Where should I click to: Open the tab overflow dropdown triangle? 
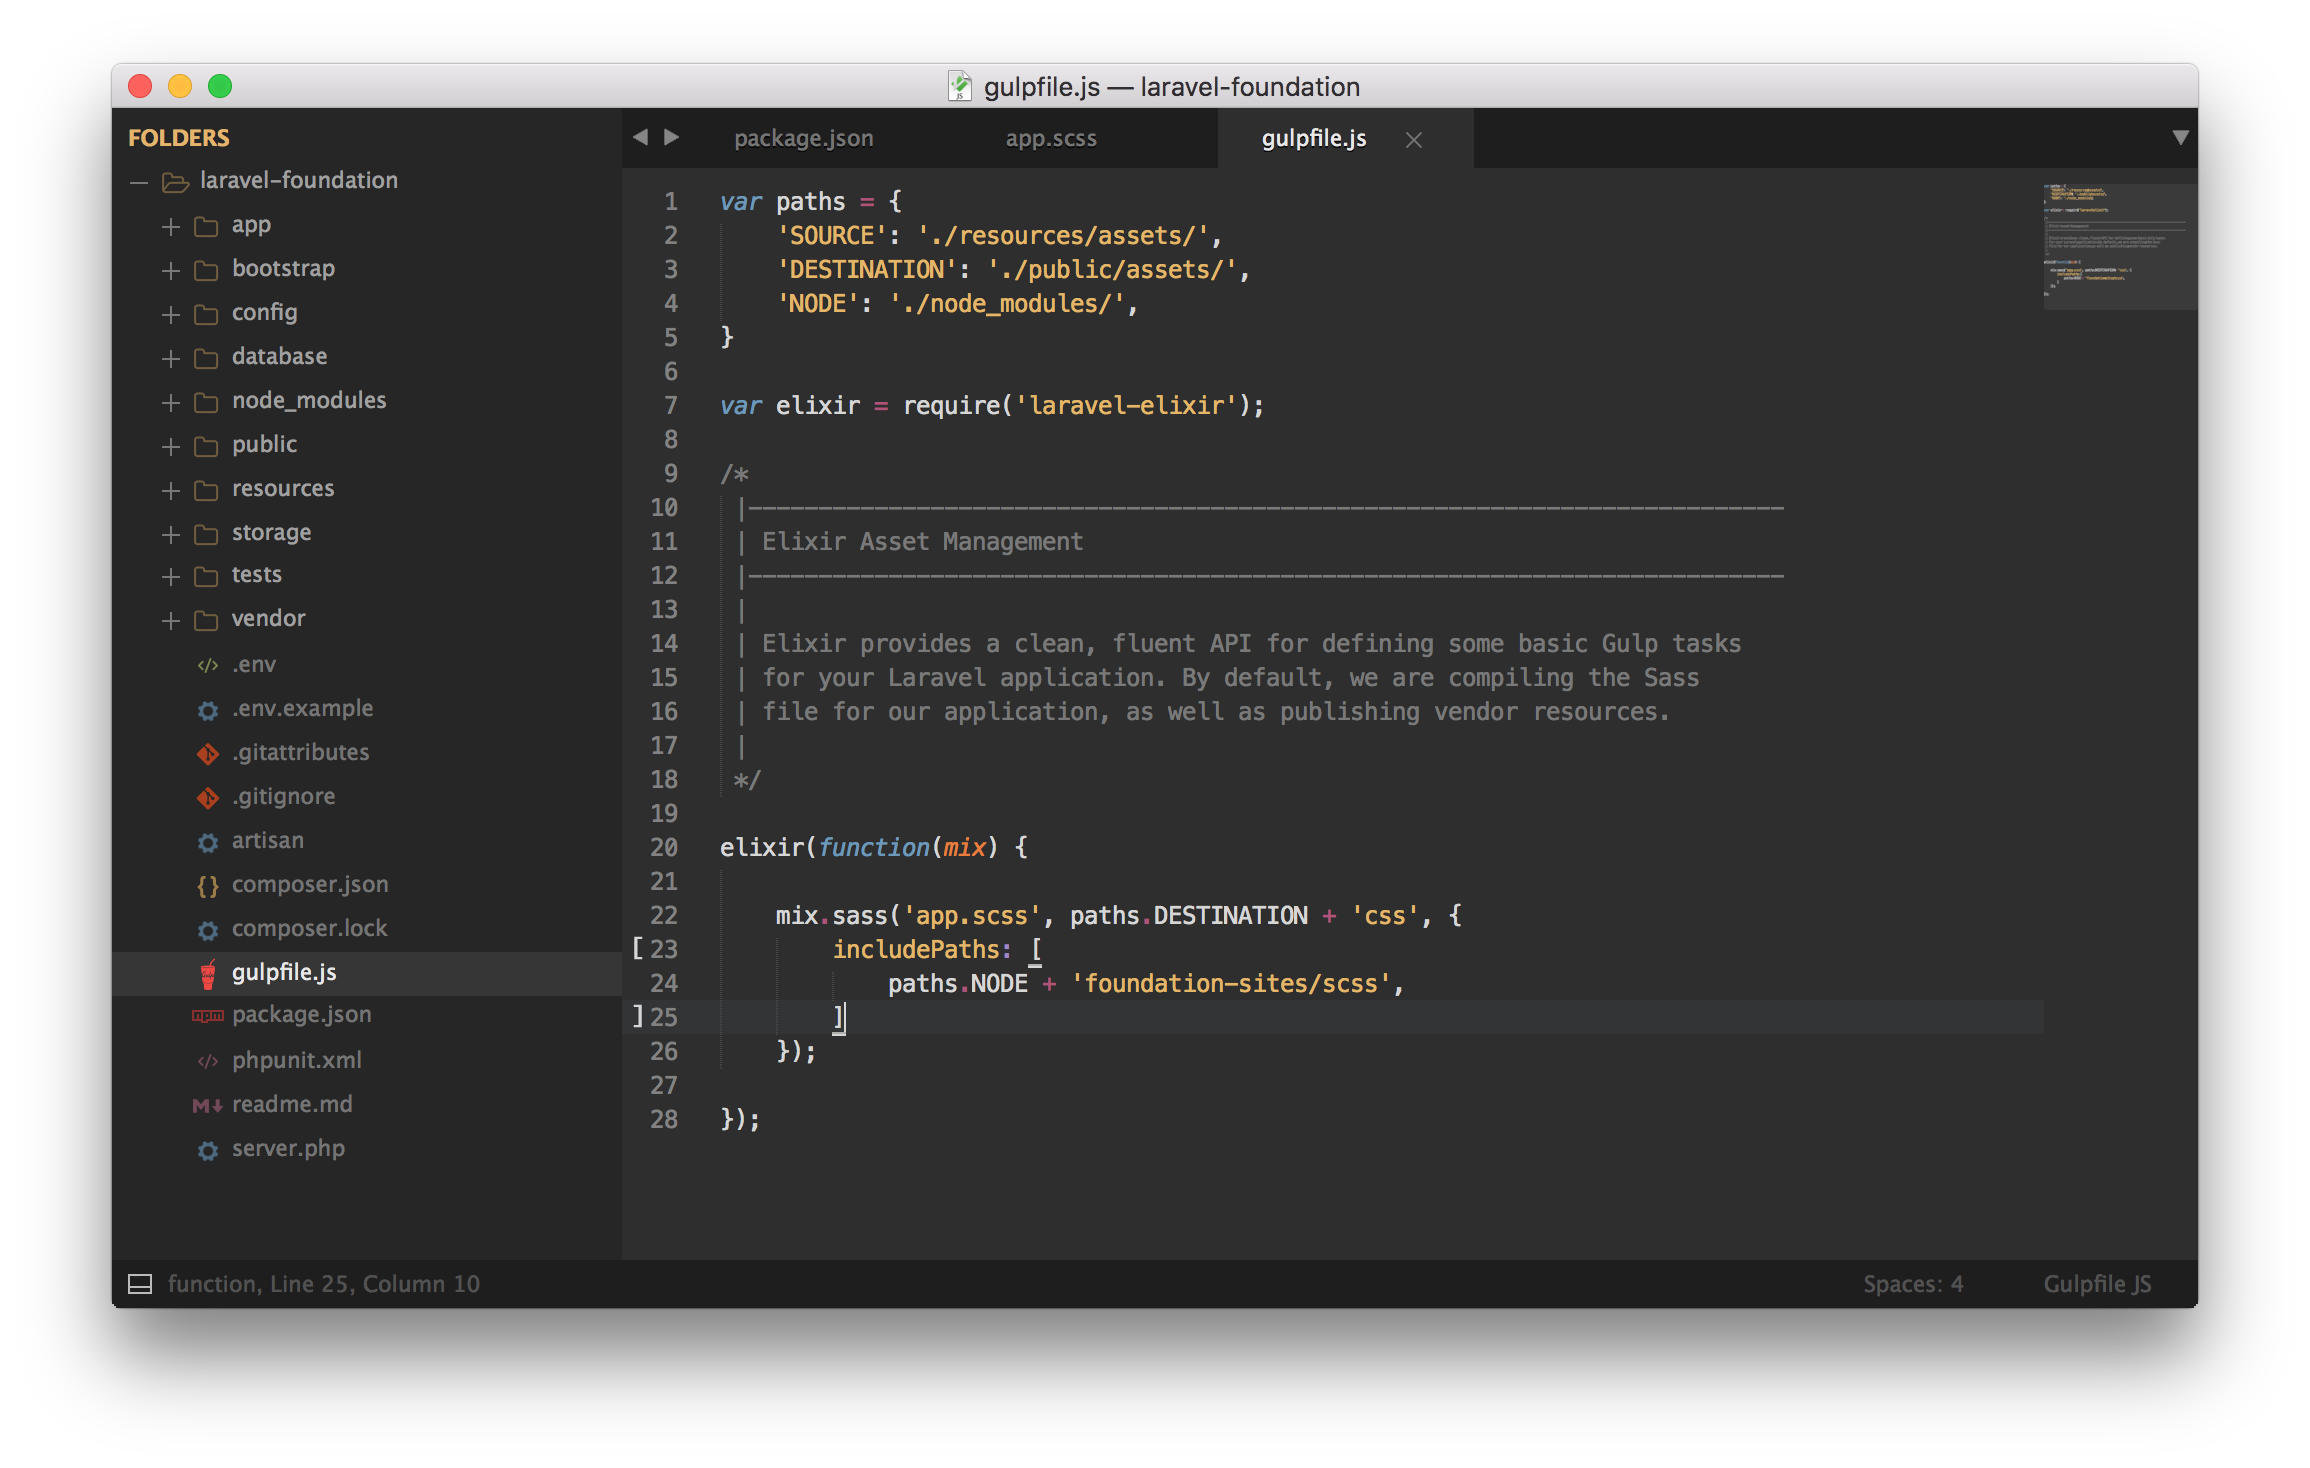tap(2182, 138)
